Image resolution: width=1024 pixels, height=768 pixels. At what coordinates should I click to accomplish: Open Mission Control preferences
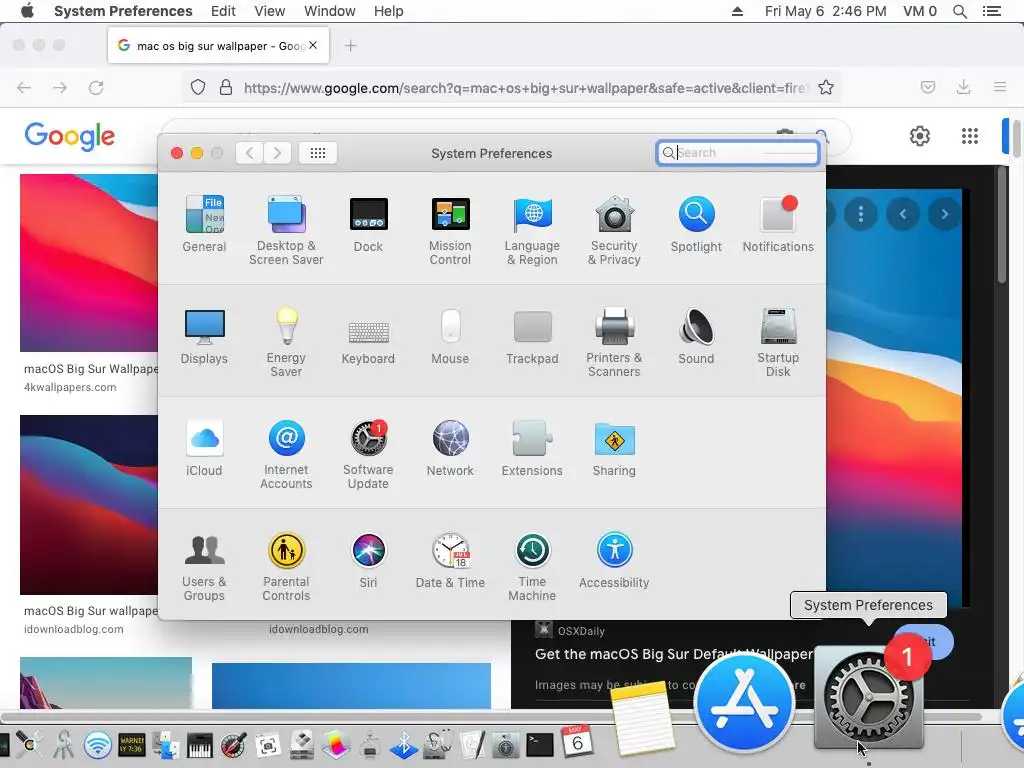[x=450, y=230]
